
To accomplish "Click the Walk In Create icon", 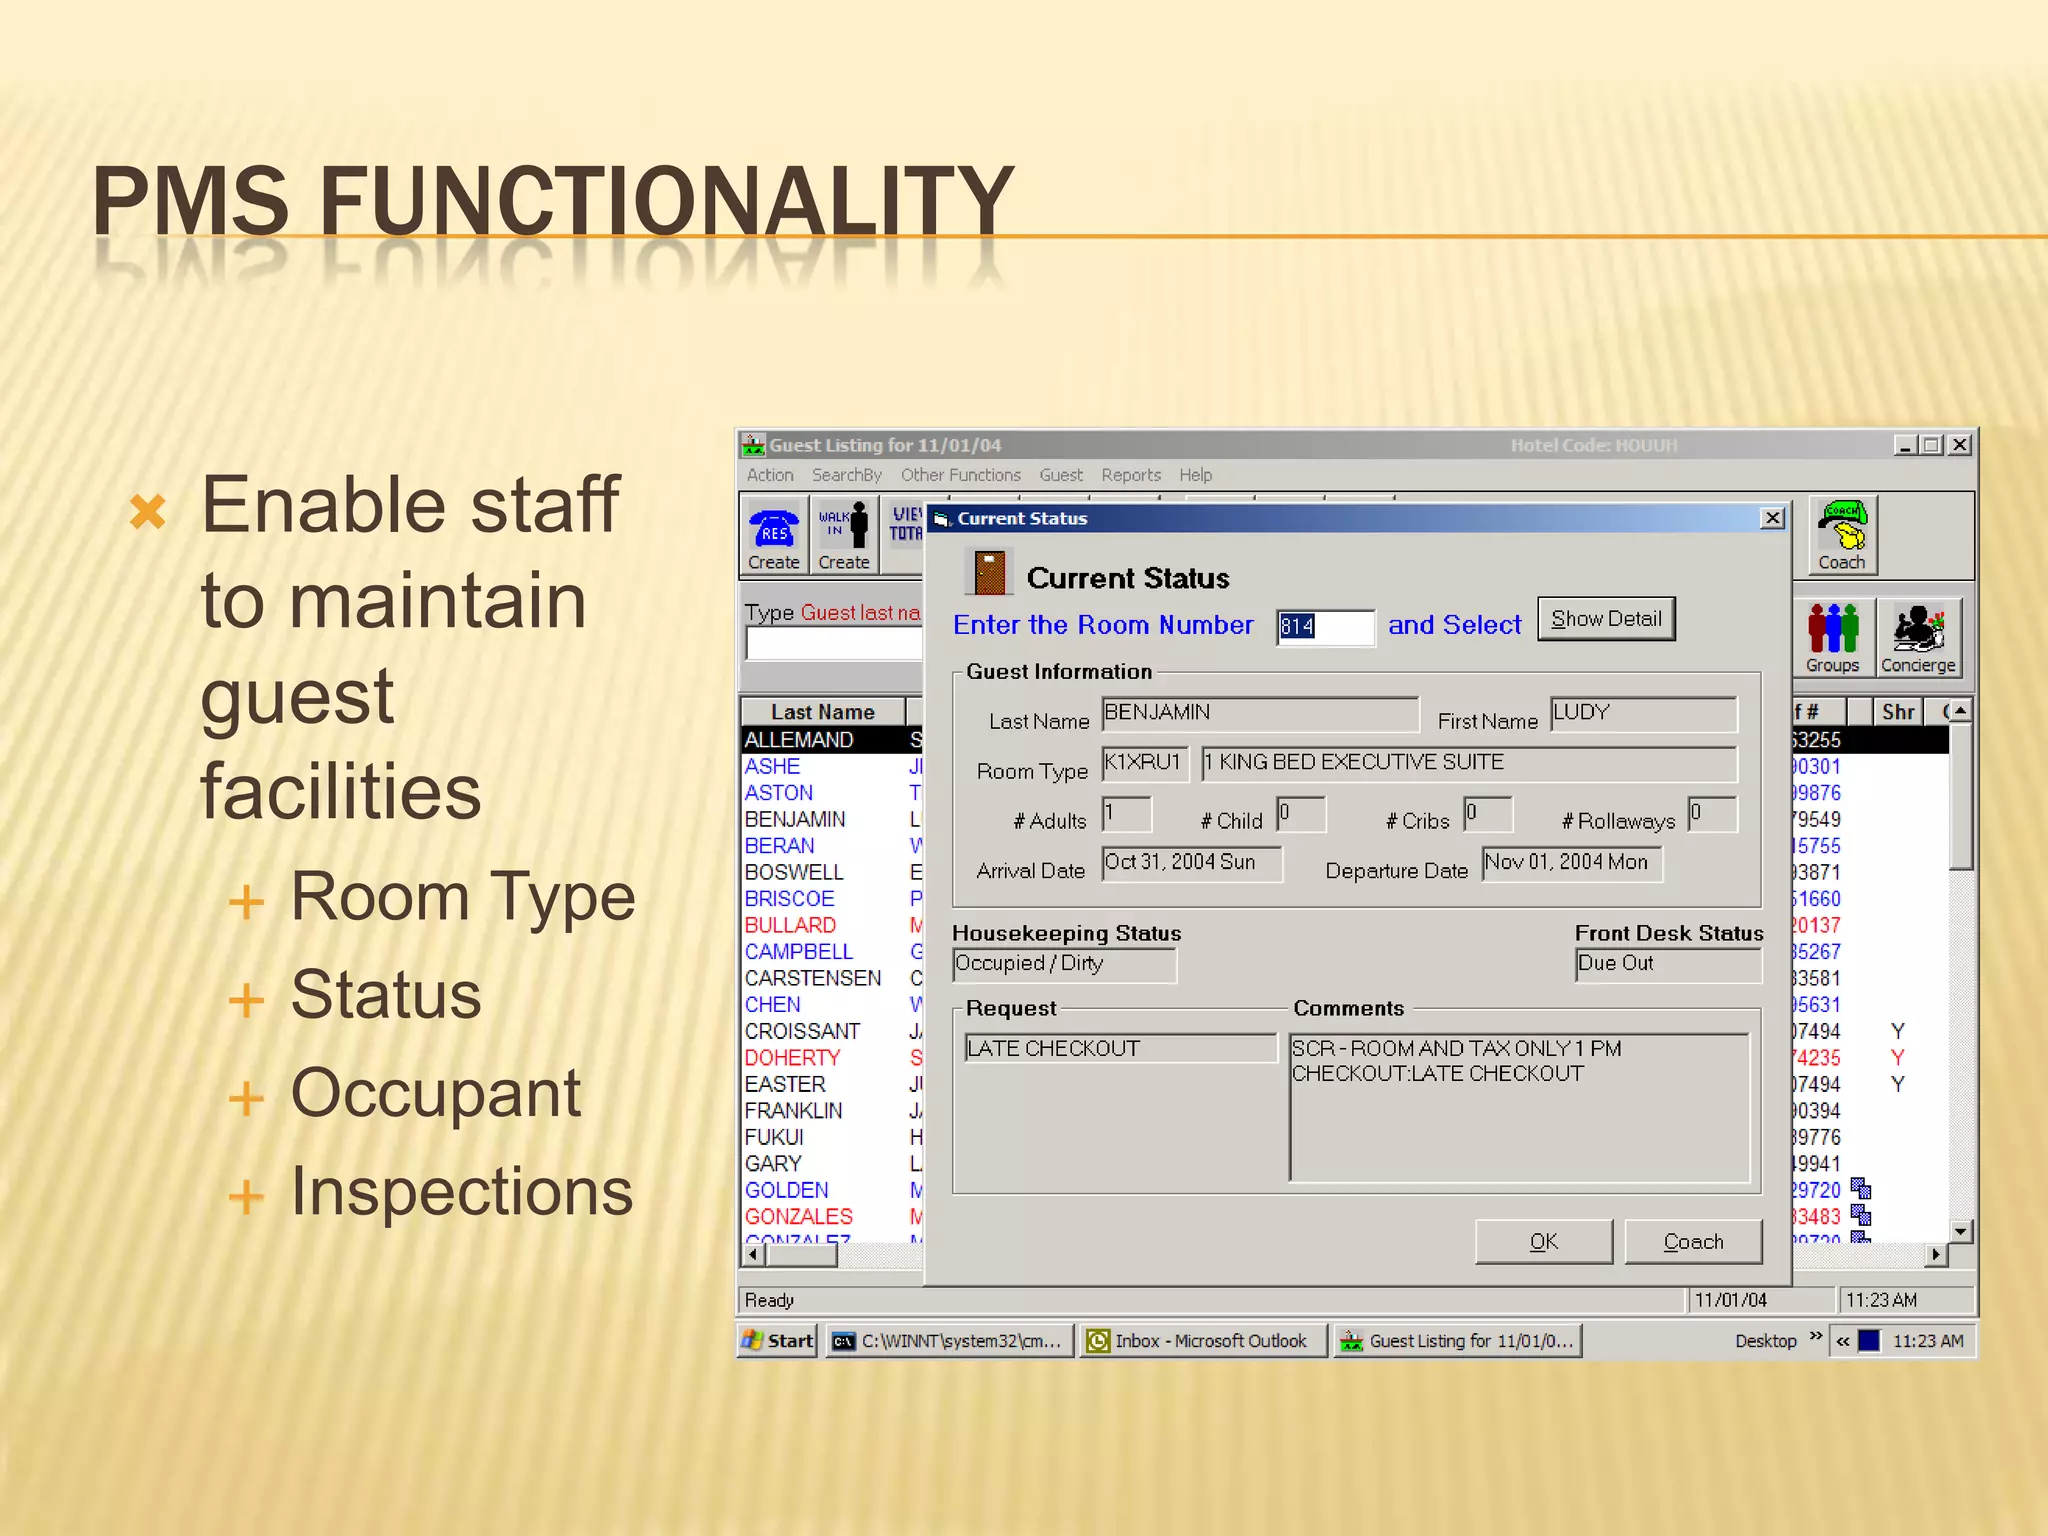I will [844, 536].
